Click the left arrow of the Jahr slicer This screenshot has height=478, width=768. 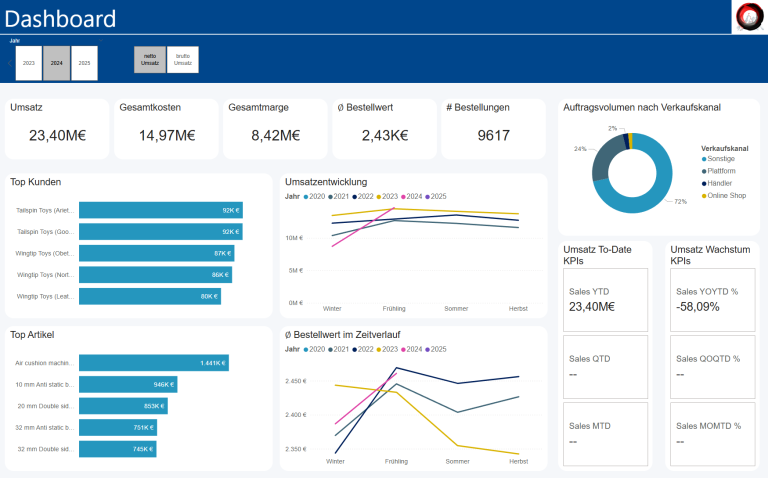10,63
